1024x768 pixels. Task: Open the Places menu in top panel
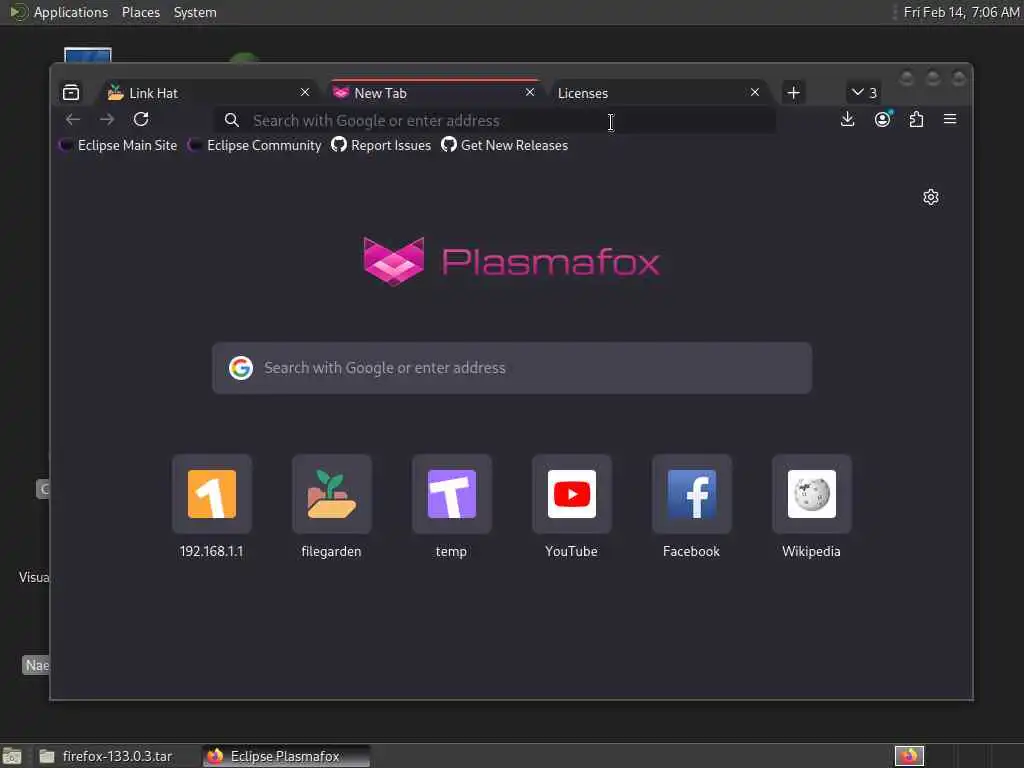(x=141, y=12)
